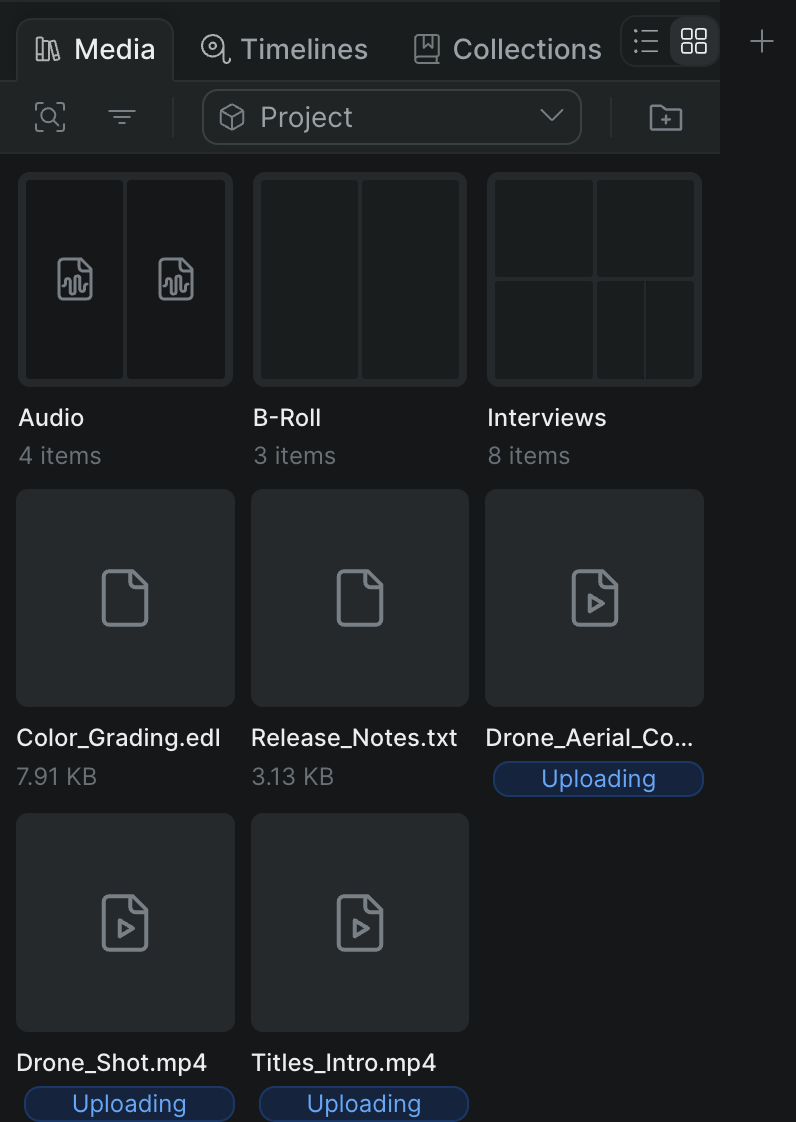Click Uploading badge under Titles_Intro.mp4
This screenshot has width=796, height=1122.
point(364,1104)
